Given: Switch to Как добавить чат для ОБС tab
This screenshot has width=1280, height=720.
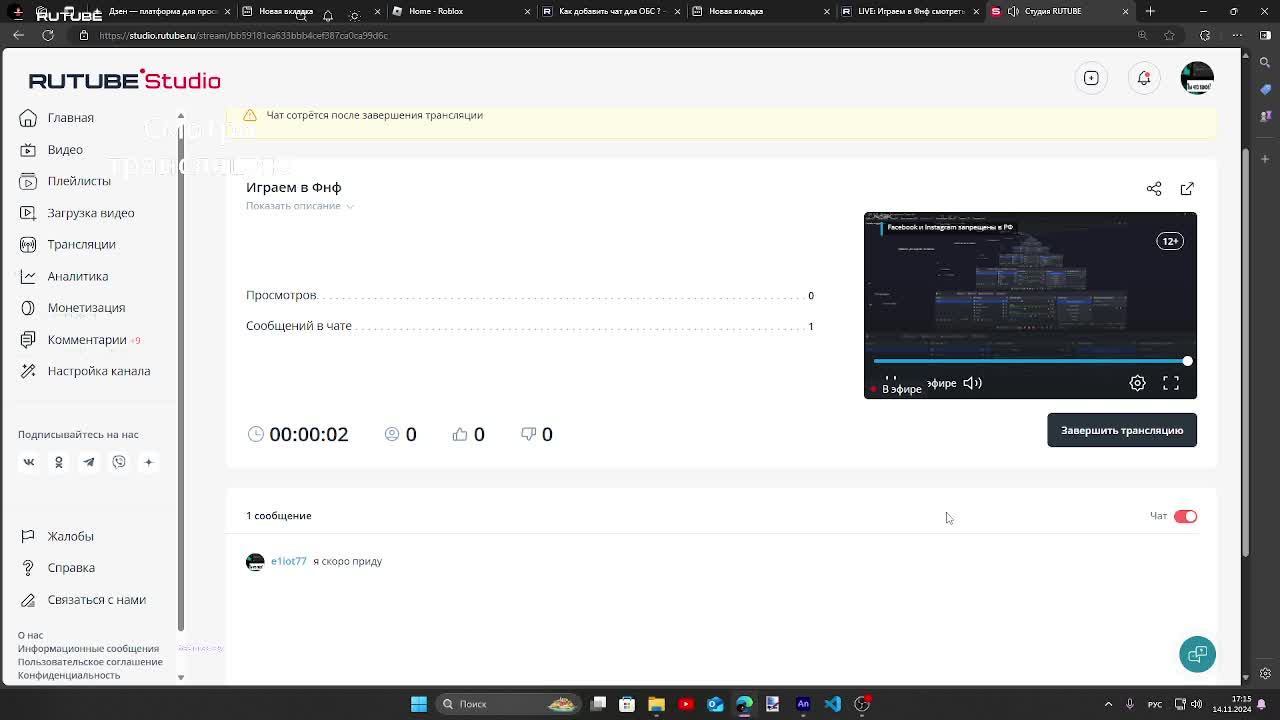Looking at the screenshot, I should coord(610,11).
